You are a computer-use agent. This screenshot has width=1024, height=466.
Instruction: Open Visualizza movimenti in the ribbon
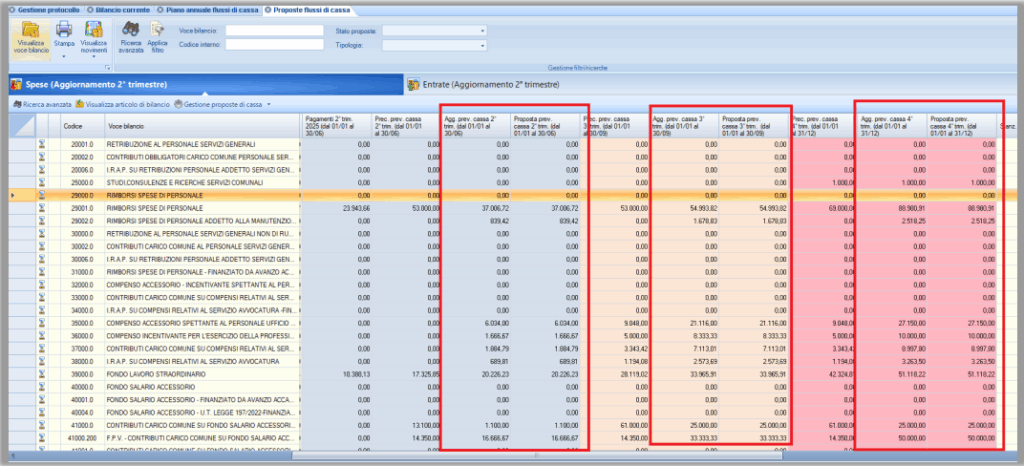click(94, 31)
